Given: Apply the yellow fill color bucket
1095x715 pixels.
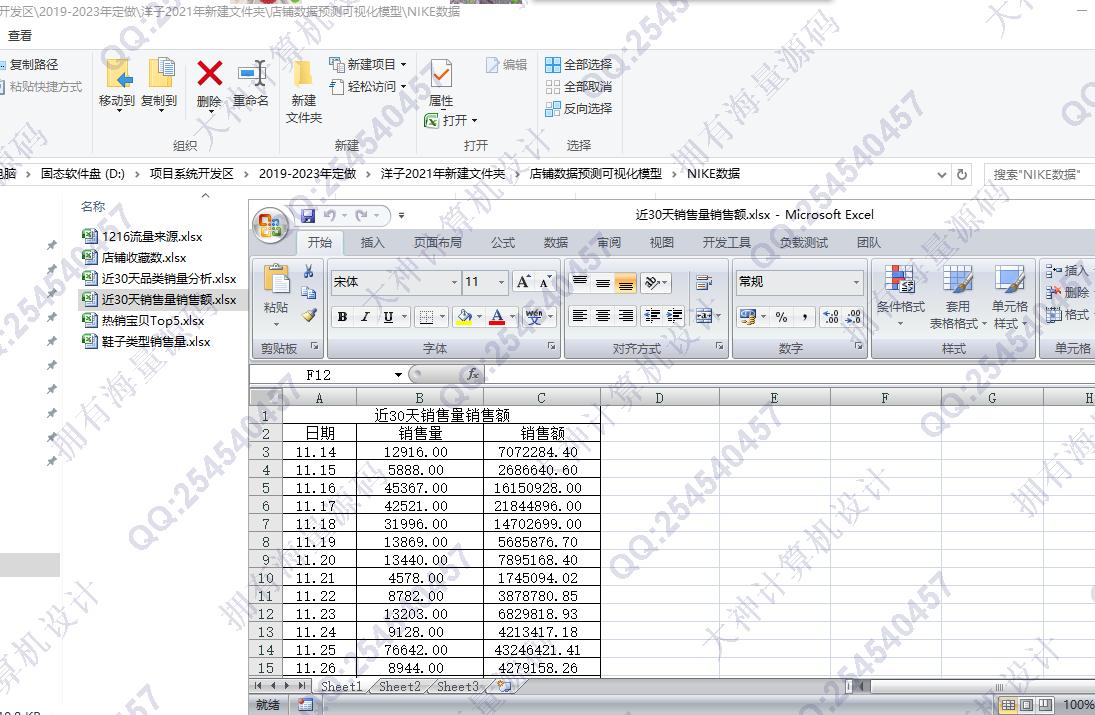Looking at the screenshot, I should [x=464, y=317].
